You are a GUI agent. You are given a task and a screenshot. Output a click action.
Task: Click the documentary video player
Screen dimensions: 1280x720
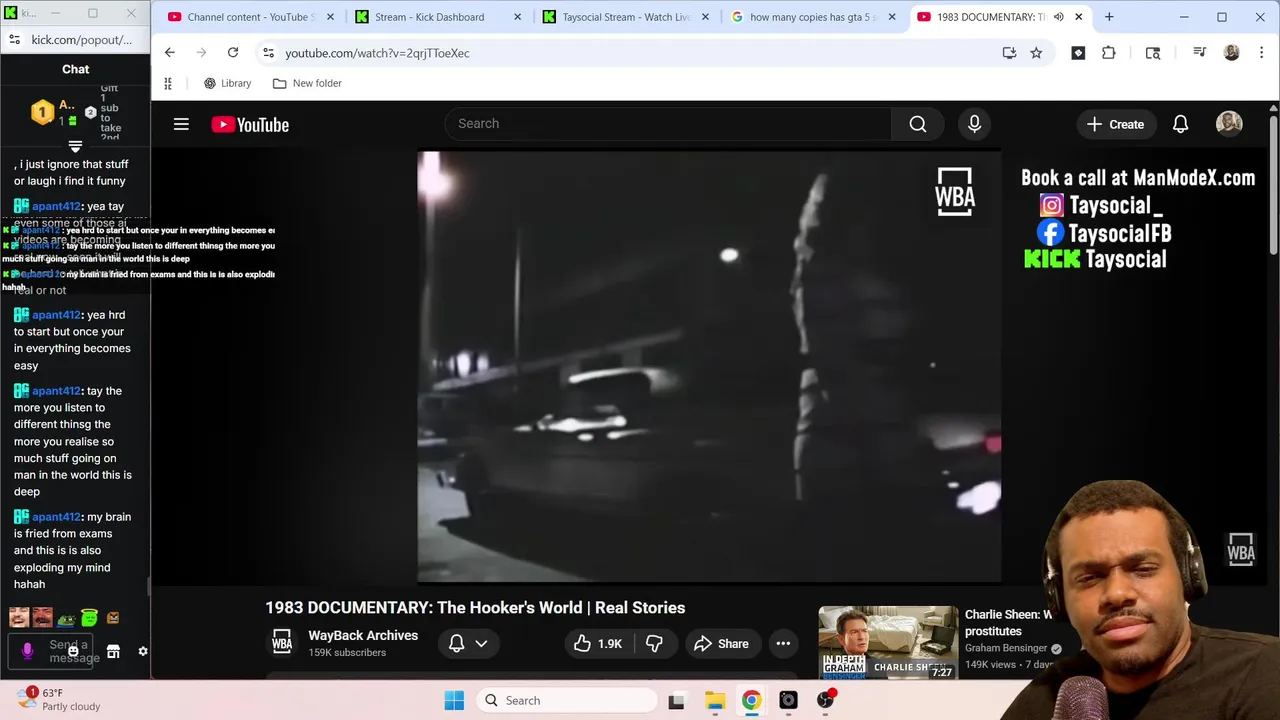pyautogui.click(x=709, y=366)
